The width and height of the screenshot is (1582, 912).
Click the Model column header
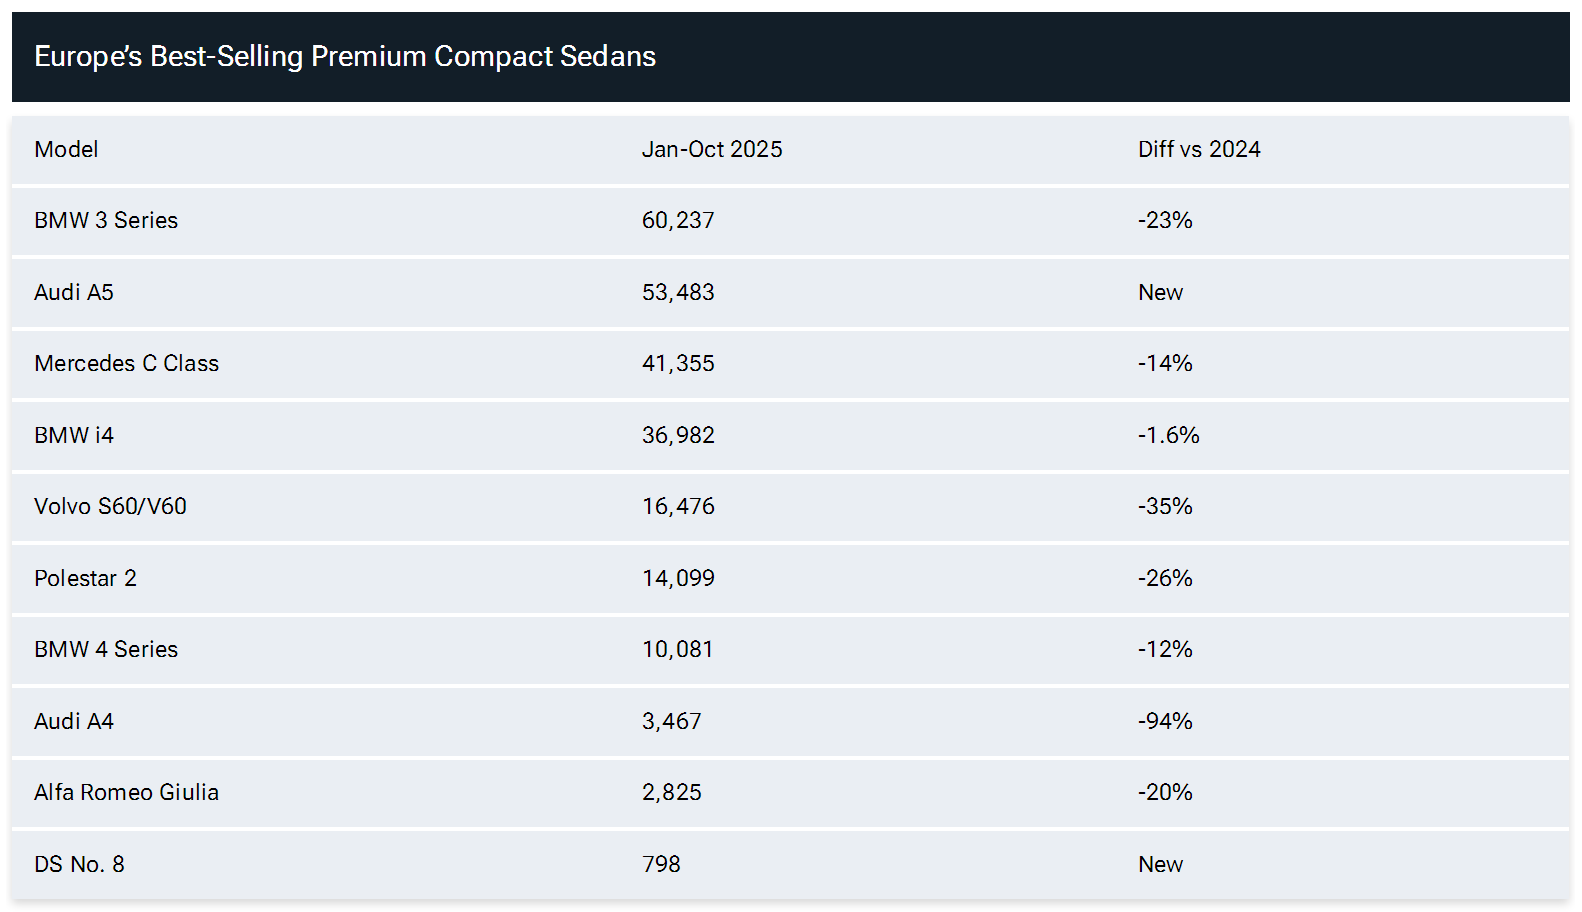point(66,150)
